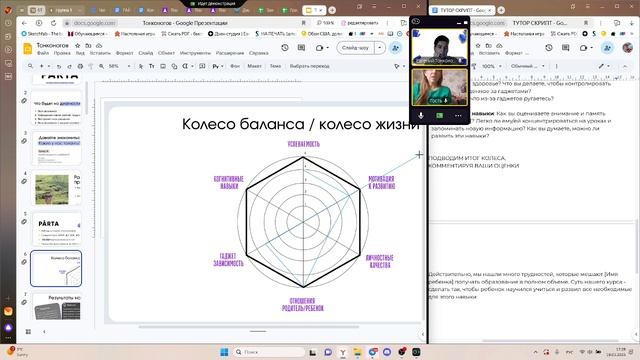Open Файл menu in Slides
Screen dimensions: 640x360
click(43, 53)
